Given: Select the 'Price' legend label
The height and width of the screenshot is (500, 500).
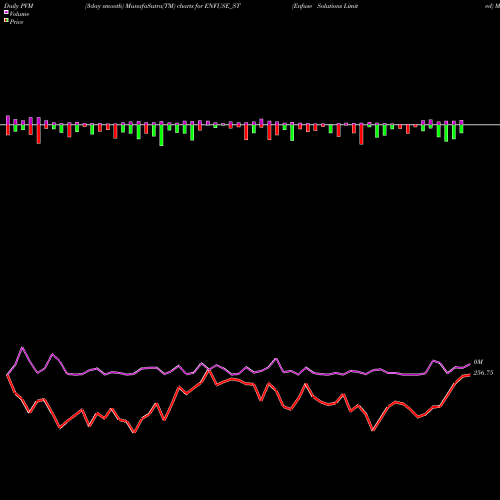Looking at the screenshot, I should [x=16, y=22].
